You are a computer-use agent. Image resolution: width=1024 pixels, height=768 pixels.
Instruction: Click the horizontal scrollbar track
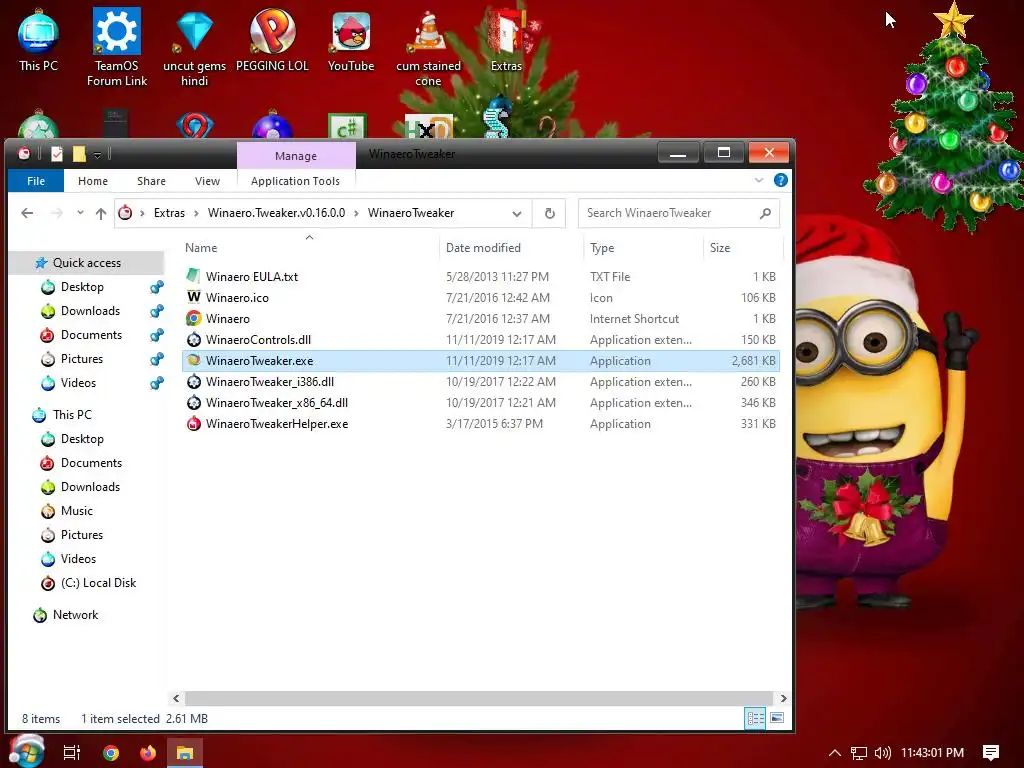(479, 698)
